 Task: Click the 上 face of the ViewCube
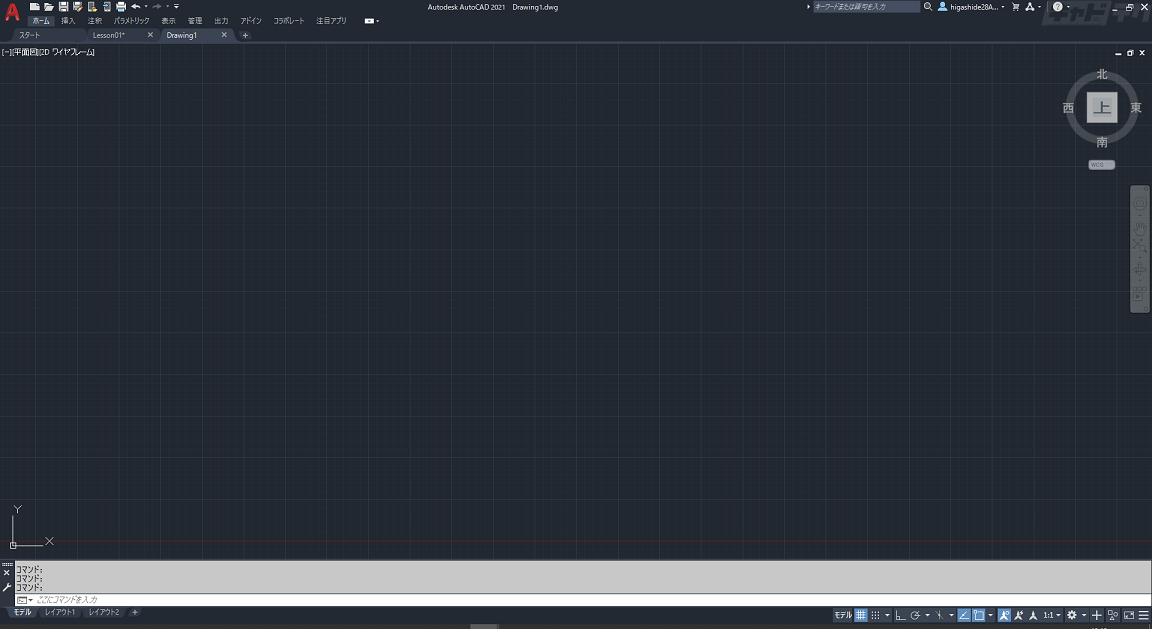[1102, 107]
